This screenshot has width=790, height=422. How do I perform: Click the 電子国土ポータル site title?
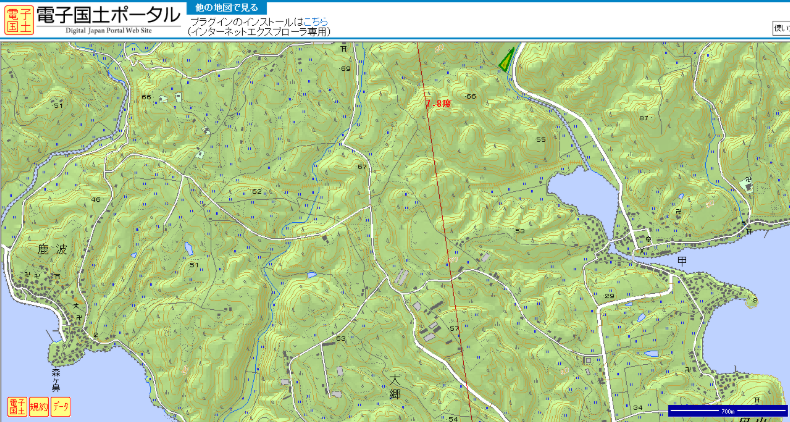click(x=109, y=15)
